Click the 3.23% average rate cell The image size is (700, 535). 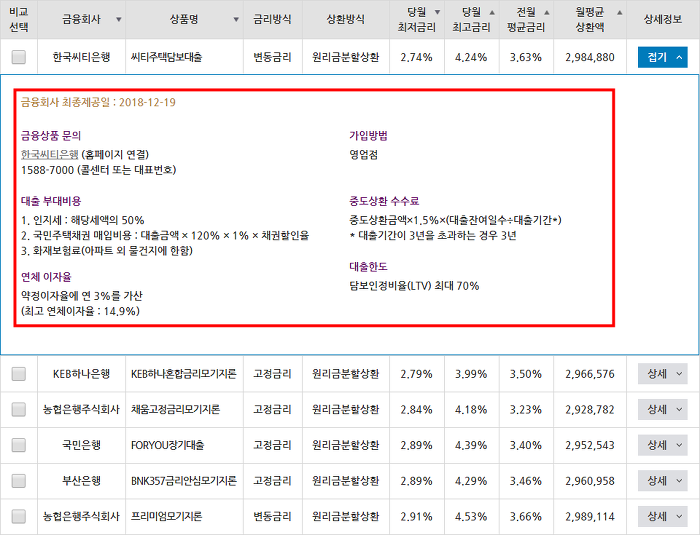click(x=526, y=410)
